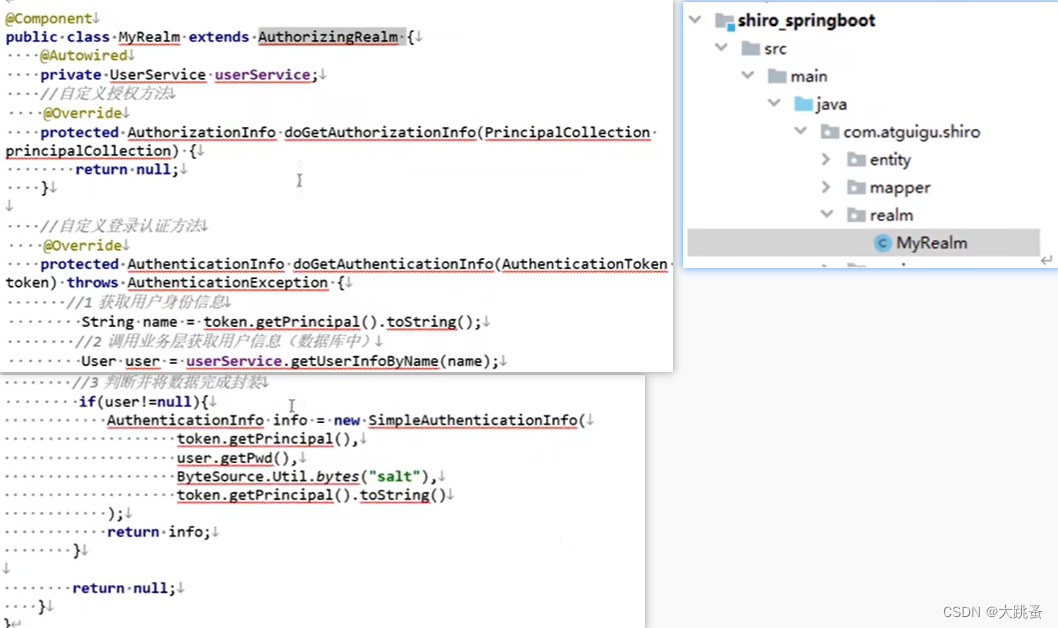Click 'String name' variable declaration
1058x628 pixels.
130,322
